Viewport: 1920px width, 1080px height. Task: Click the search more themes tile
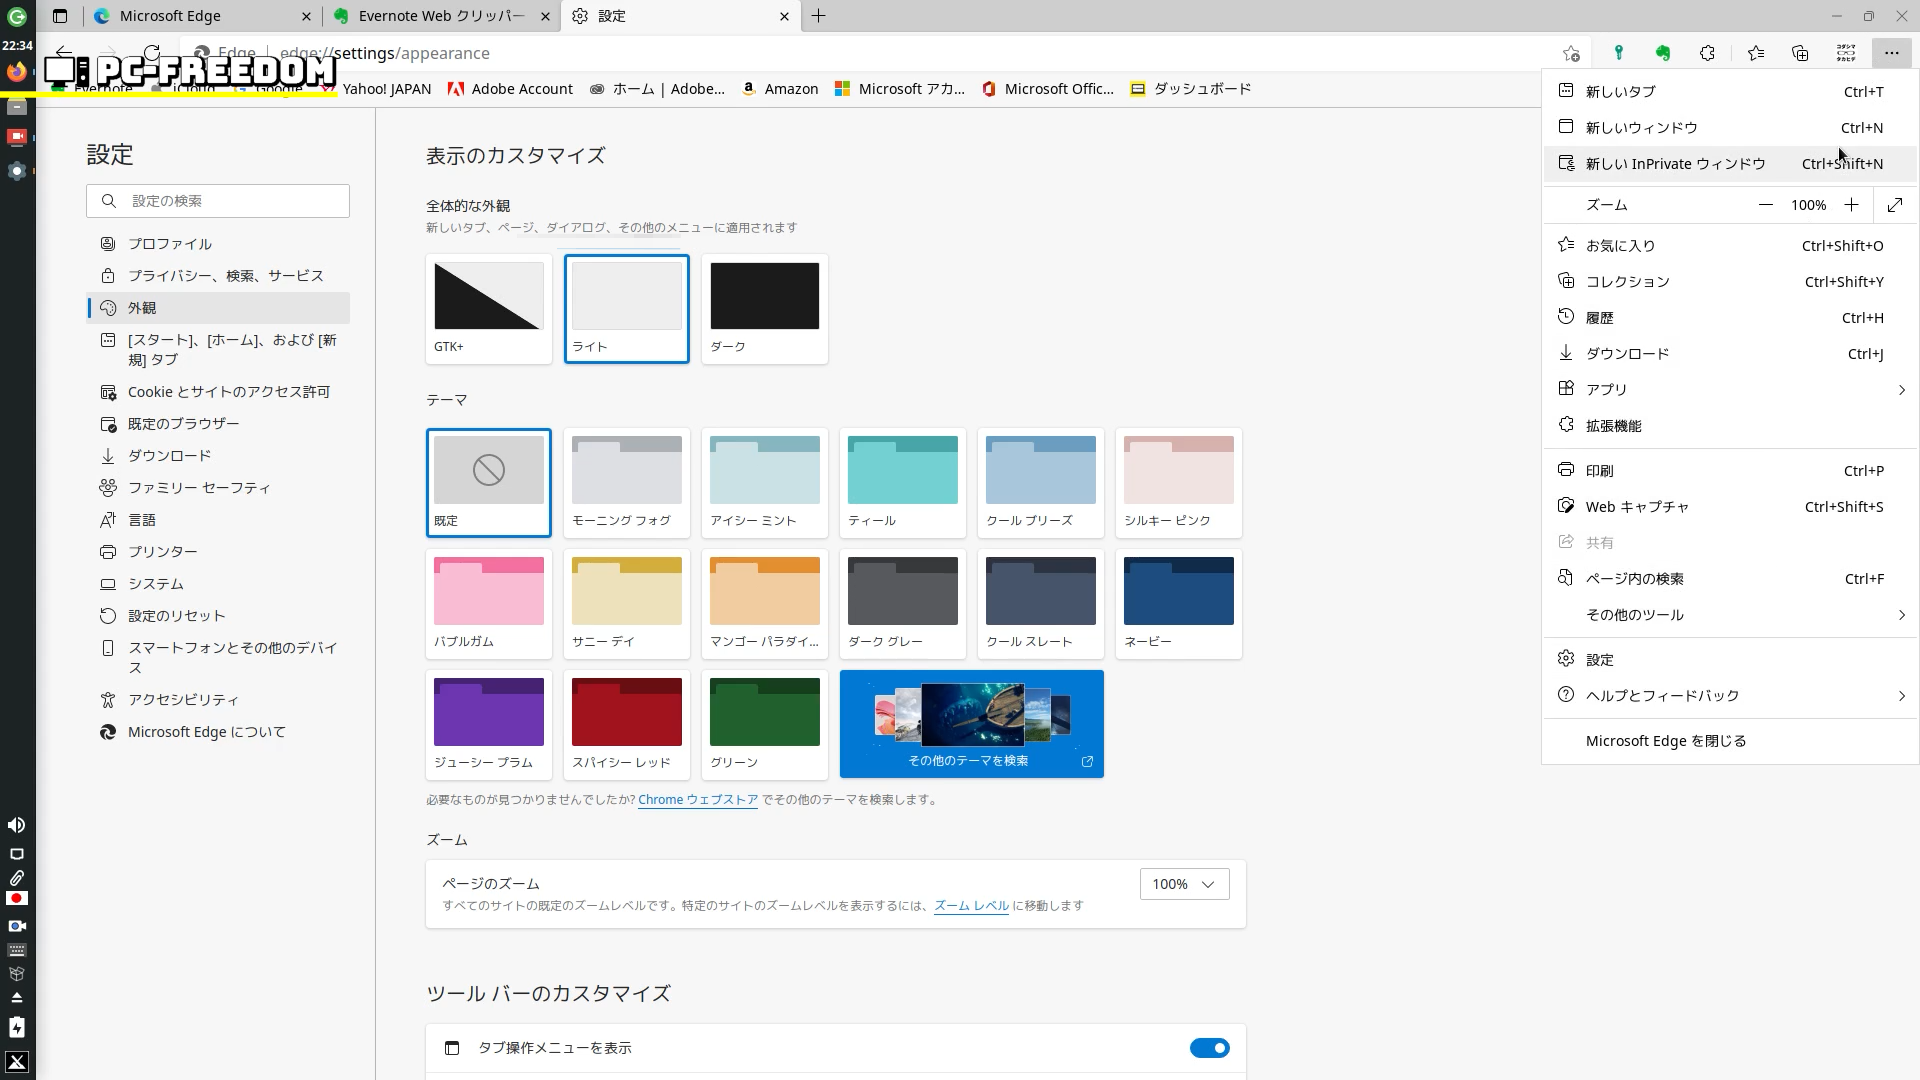tap(971, 724)
